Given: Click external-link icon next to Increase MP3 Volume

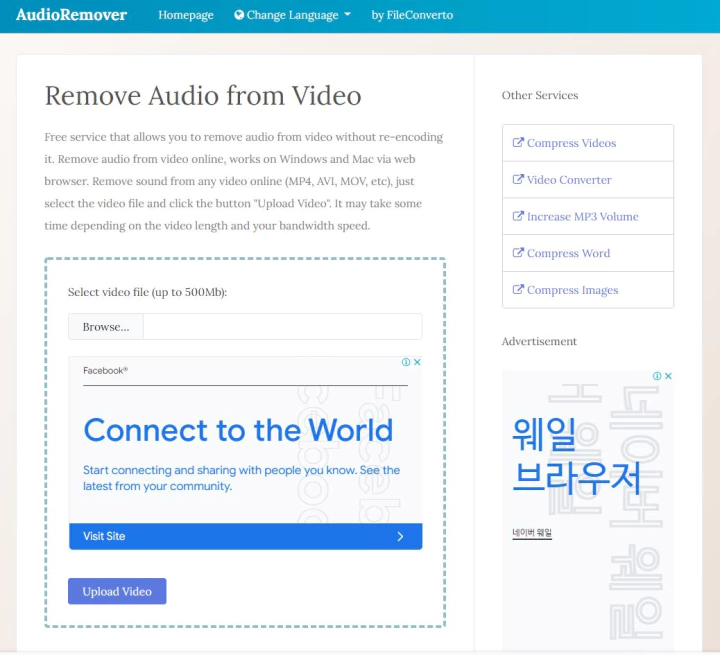Looking at the screenshot, I should pyautogui.click(x=518, y=216).
